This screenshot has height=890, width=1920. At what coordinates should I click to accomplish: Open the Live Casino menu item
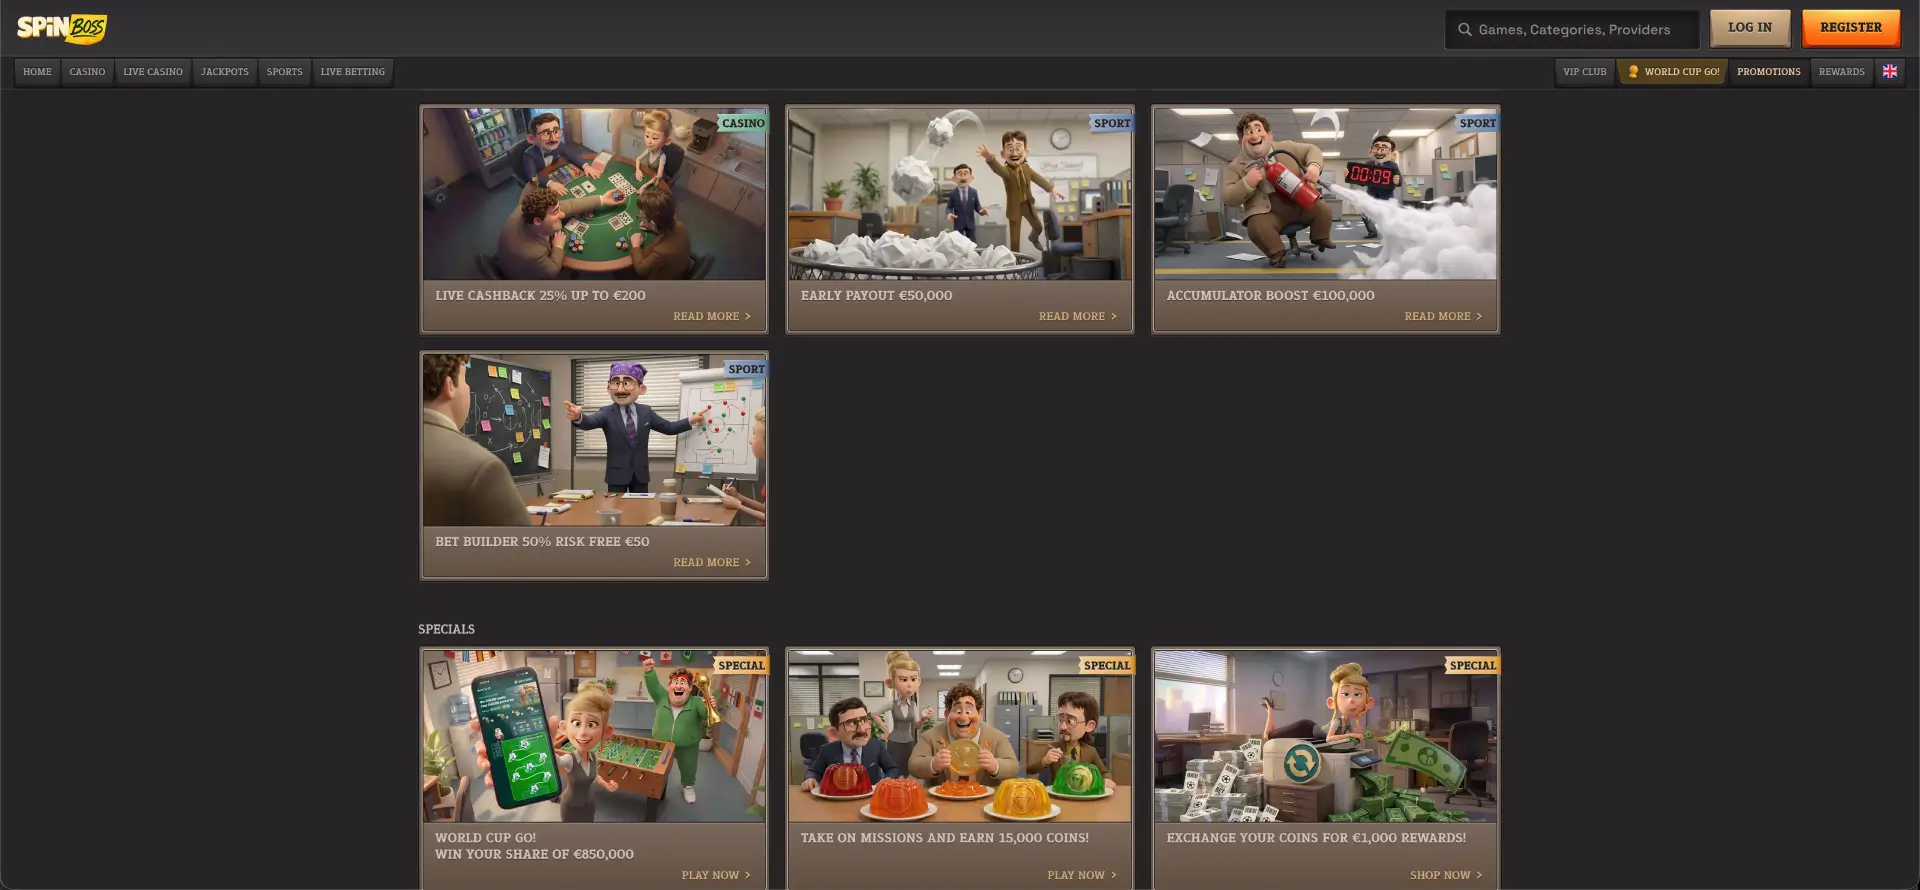[x=153, y=72]
